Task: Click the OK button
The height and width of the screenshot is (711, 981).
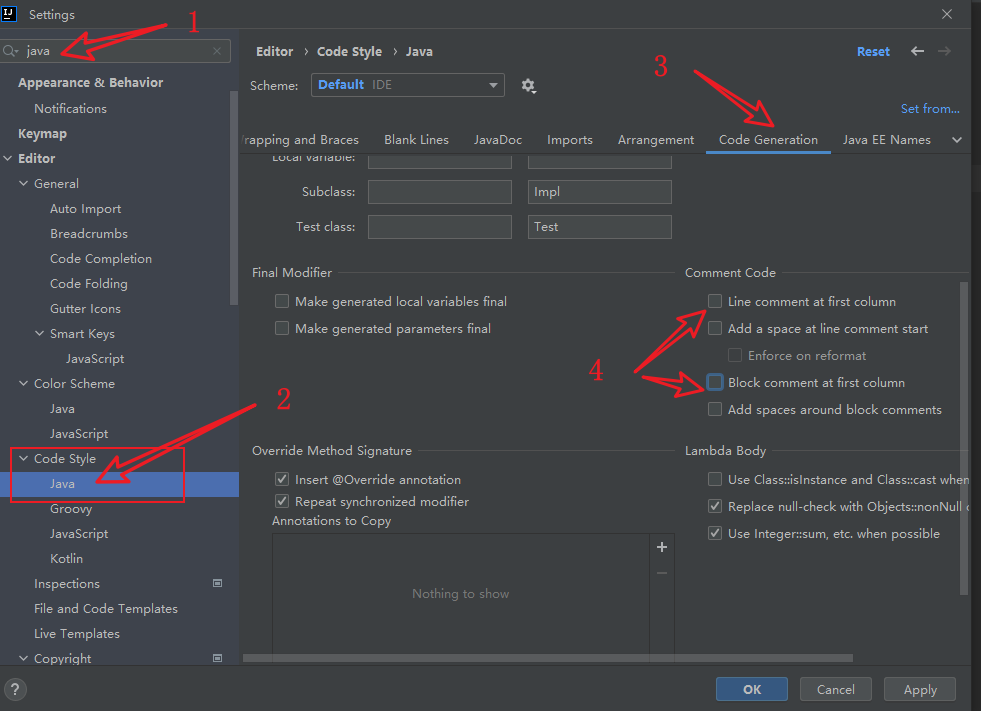Action: [751, 689]
